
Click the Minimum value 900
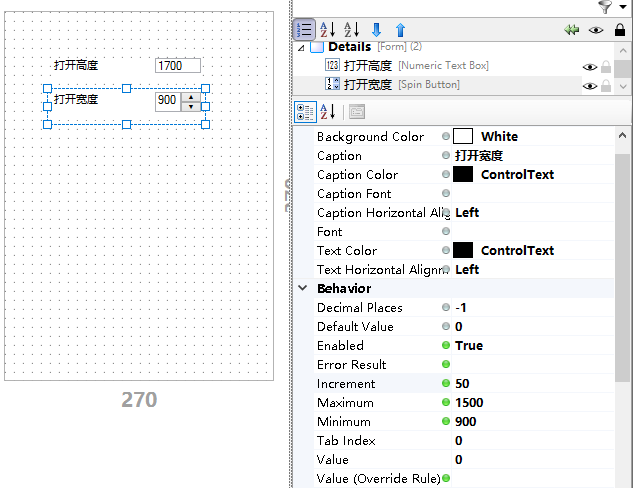465,421
